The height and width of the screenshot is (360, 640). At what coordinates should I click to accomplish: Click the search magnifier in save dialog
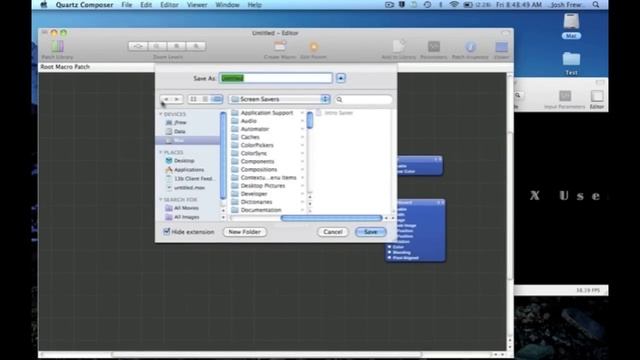point(339,100)
